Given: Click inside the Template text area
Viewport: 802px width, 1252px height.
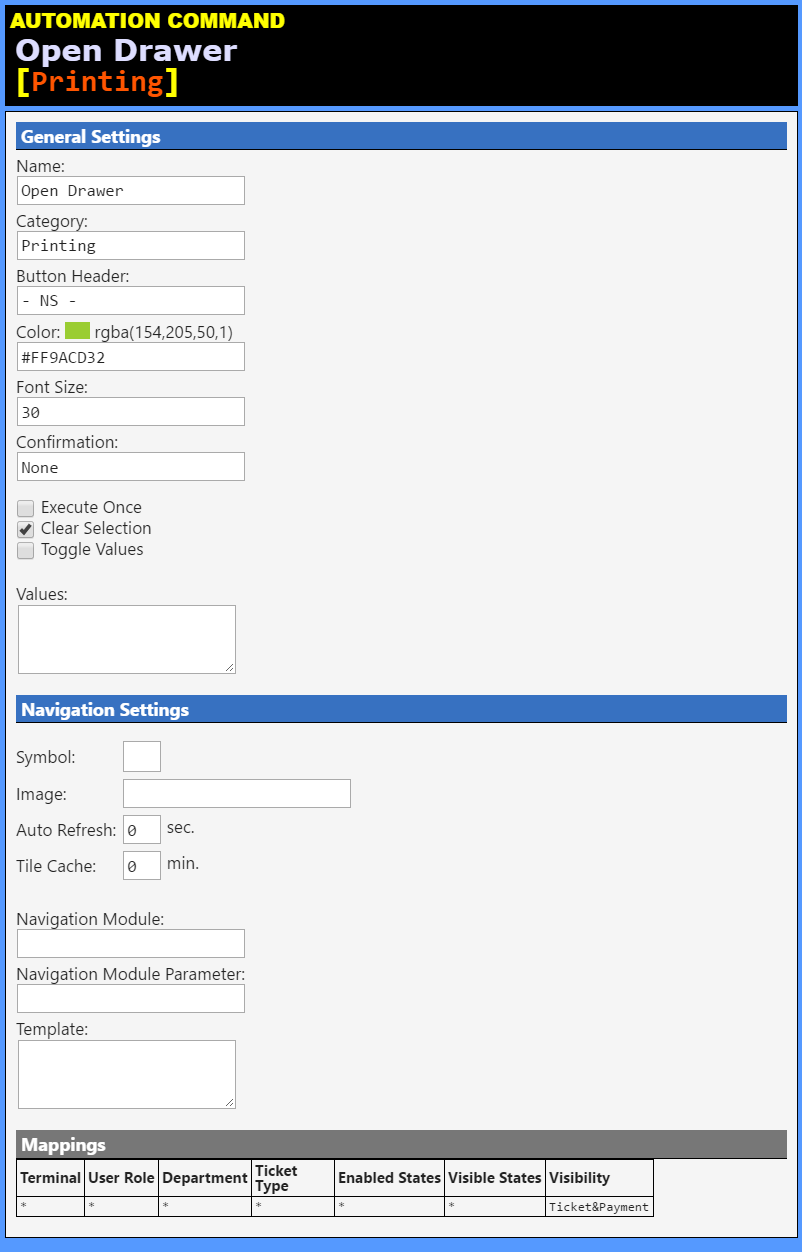Looking at the screenshot, I should [x=126, y=1073].
